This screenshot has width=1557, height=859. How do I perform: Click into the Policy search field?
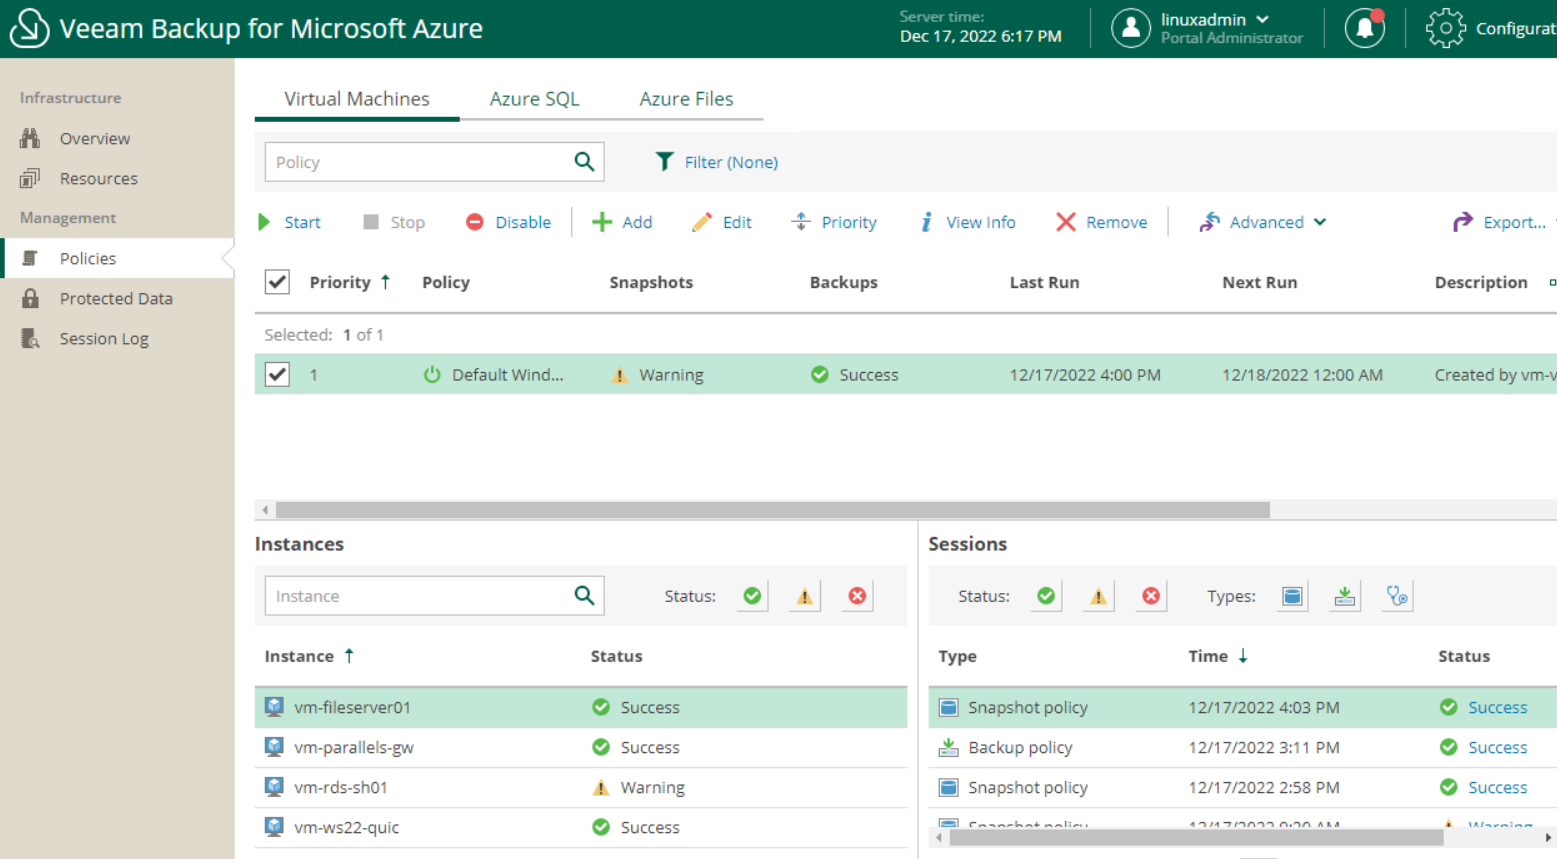(420, 161)
